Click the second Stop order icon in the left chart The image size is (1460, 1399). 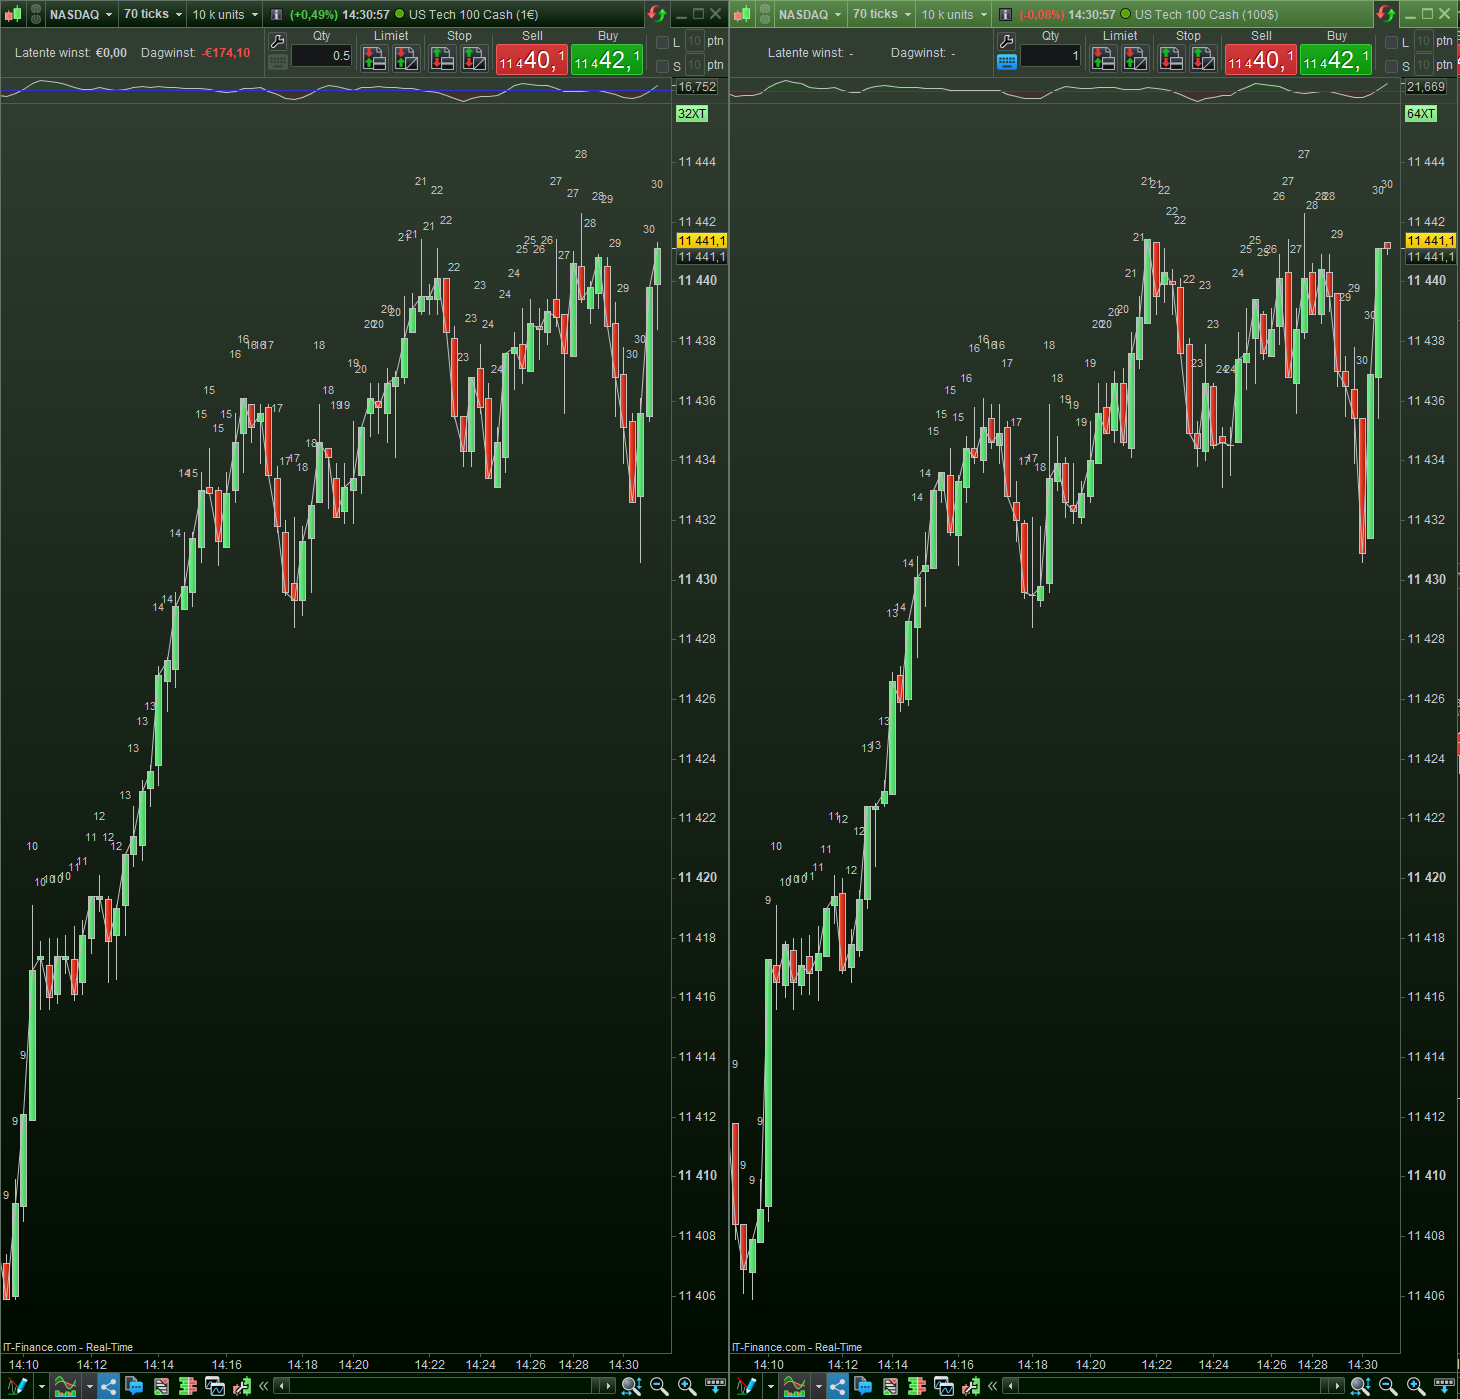(x=474, y=59)
